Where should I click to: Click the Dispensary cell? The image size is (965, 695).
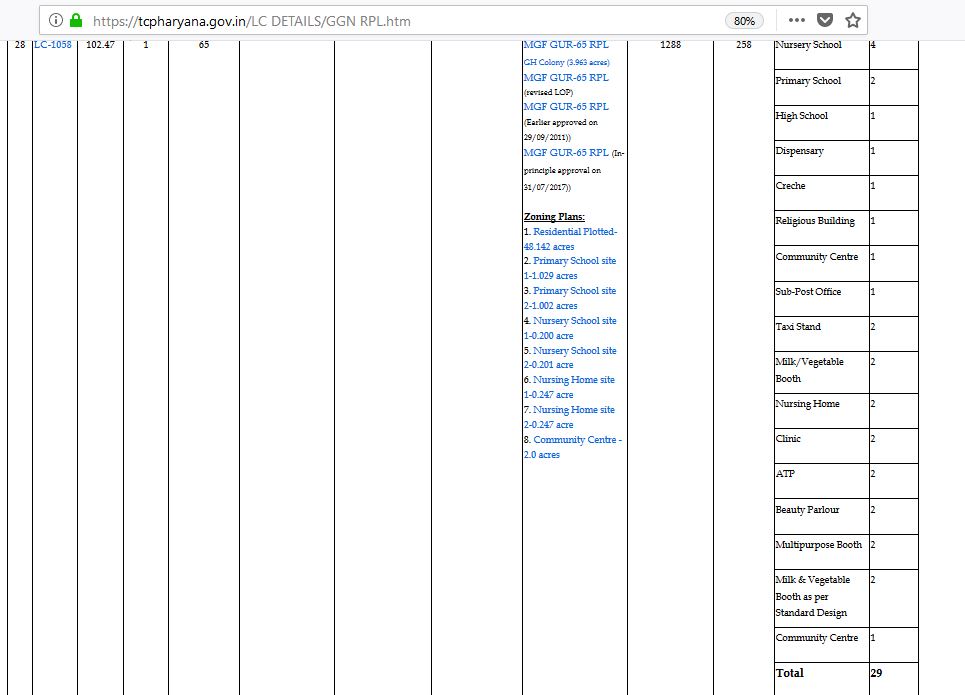[x=821, y=157]
